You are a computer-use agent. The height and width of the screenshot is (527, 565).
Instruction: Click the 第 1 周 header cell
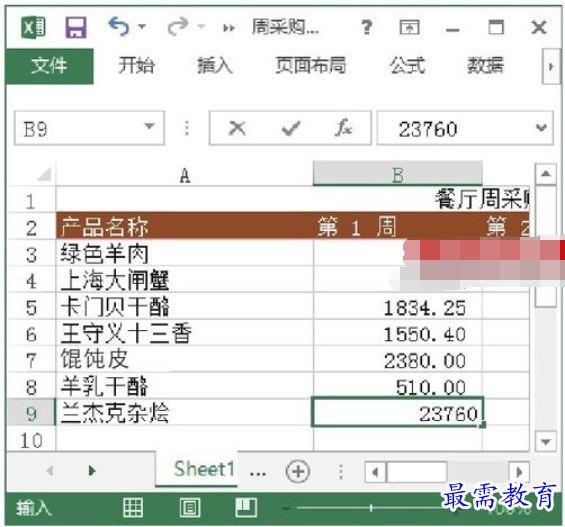pyautogui.click(x=398, y=227)
